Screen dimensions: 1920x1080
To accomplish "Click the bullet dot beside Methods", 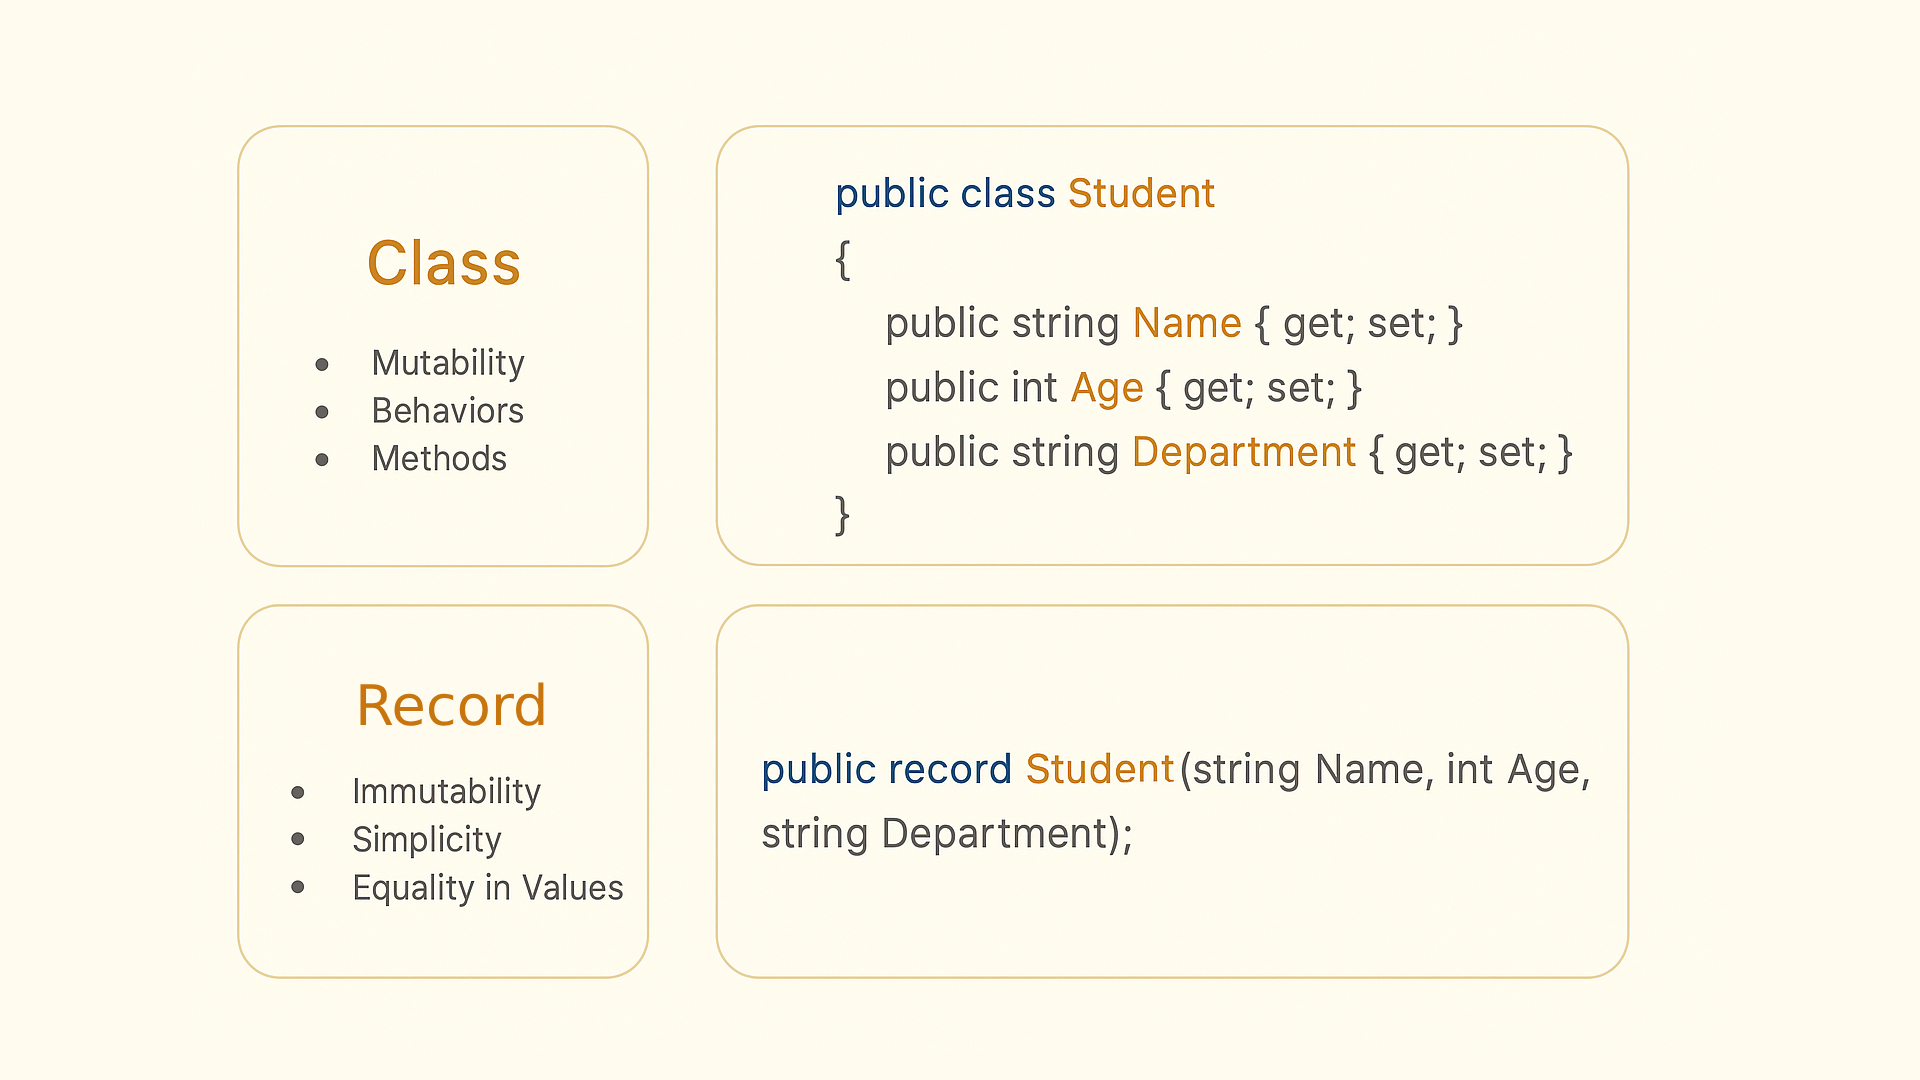I will pos(322,460).
